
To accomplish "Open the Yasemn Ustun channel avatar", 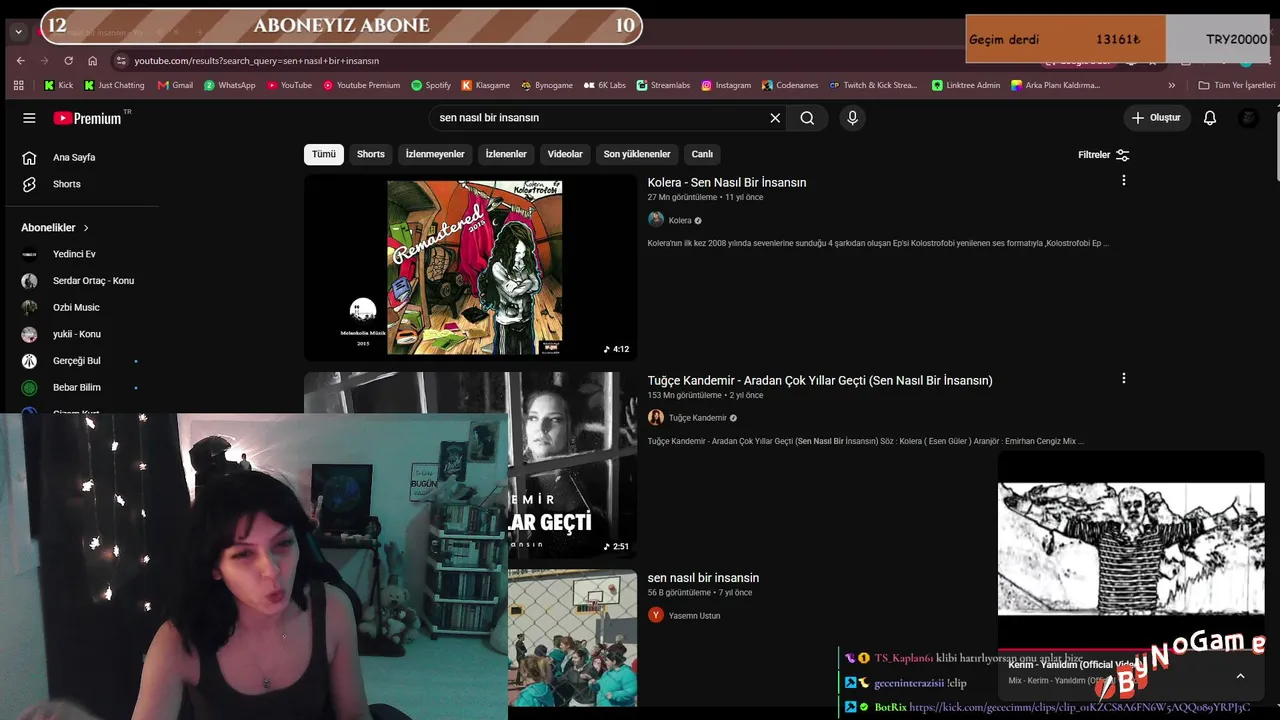I will pyautogui.click(x=656, y=615).
